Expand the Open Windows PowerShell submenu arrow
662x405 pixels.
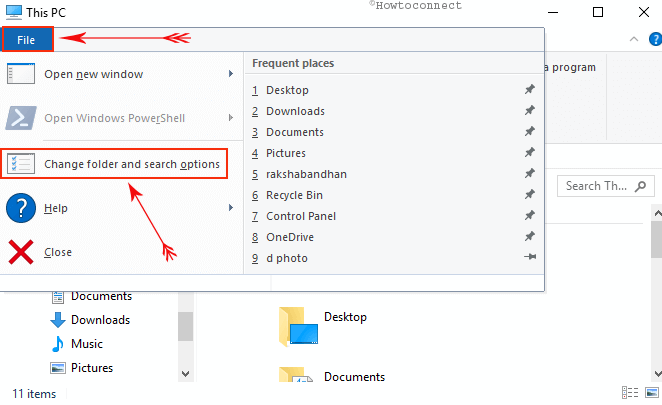tap(231, 118)
